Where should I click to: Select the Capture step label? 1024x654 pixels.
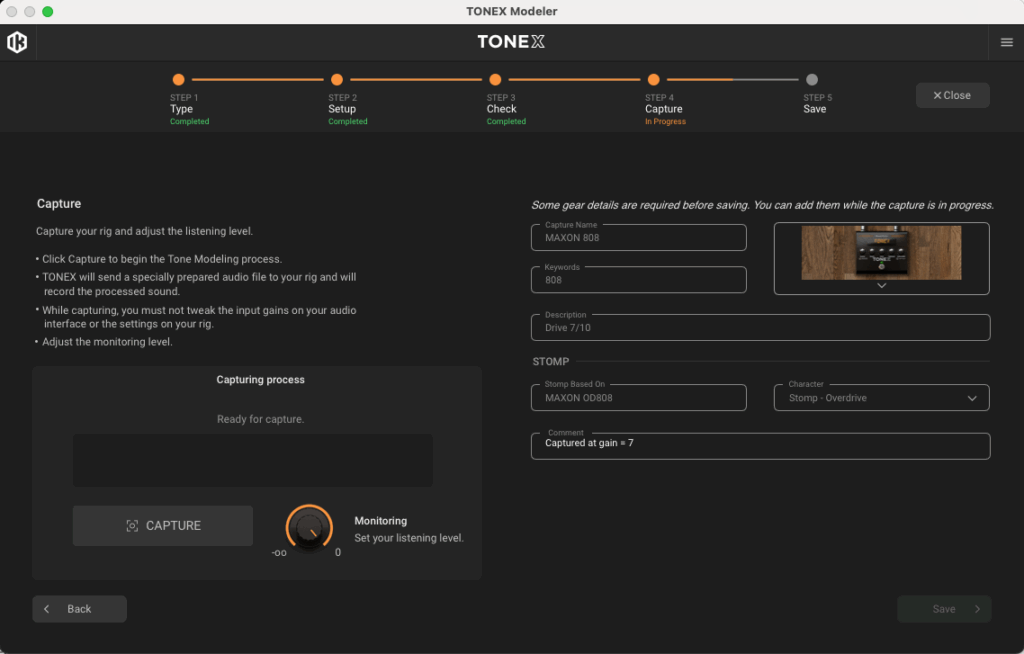664,109
